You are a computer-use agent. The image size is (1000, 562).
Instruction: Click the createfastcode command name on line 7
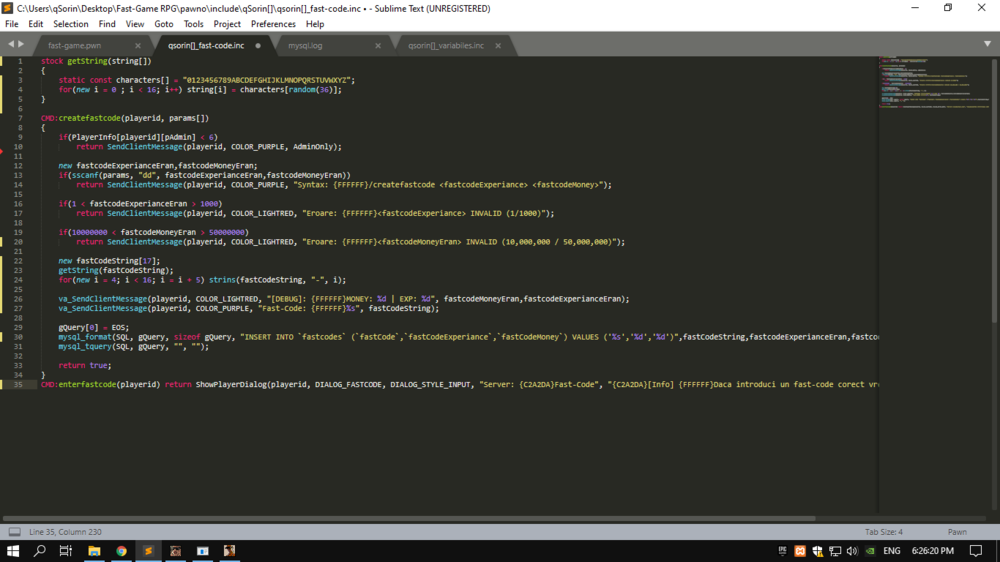pos(89,118)
